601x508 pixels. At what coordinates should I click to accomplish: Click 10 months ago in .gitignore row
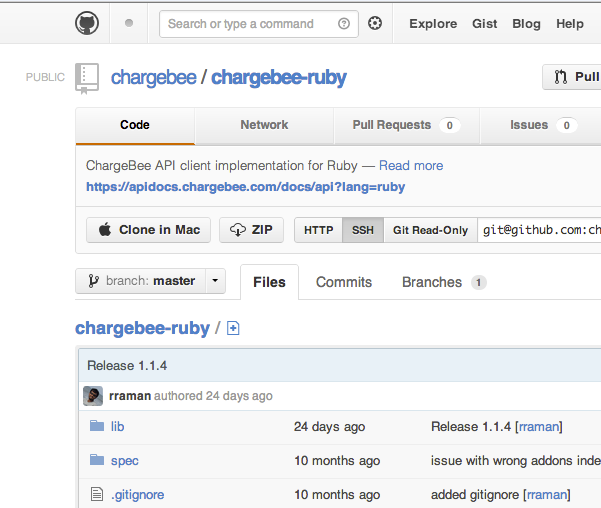[337, 495]
